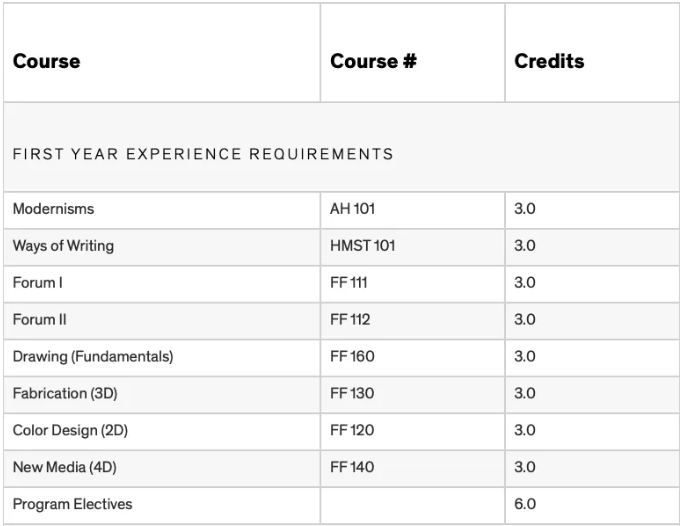Viewport: 683px width, 526px height.
Task: Select the FF 140 course number
Action: tap(352, 467)
